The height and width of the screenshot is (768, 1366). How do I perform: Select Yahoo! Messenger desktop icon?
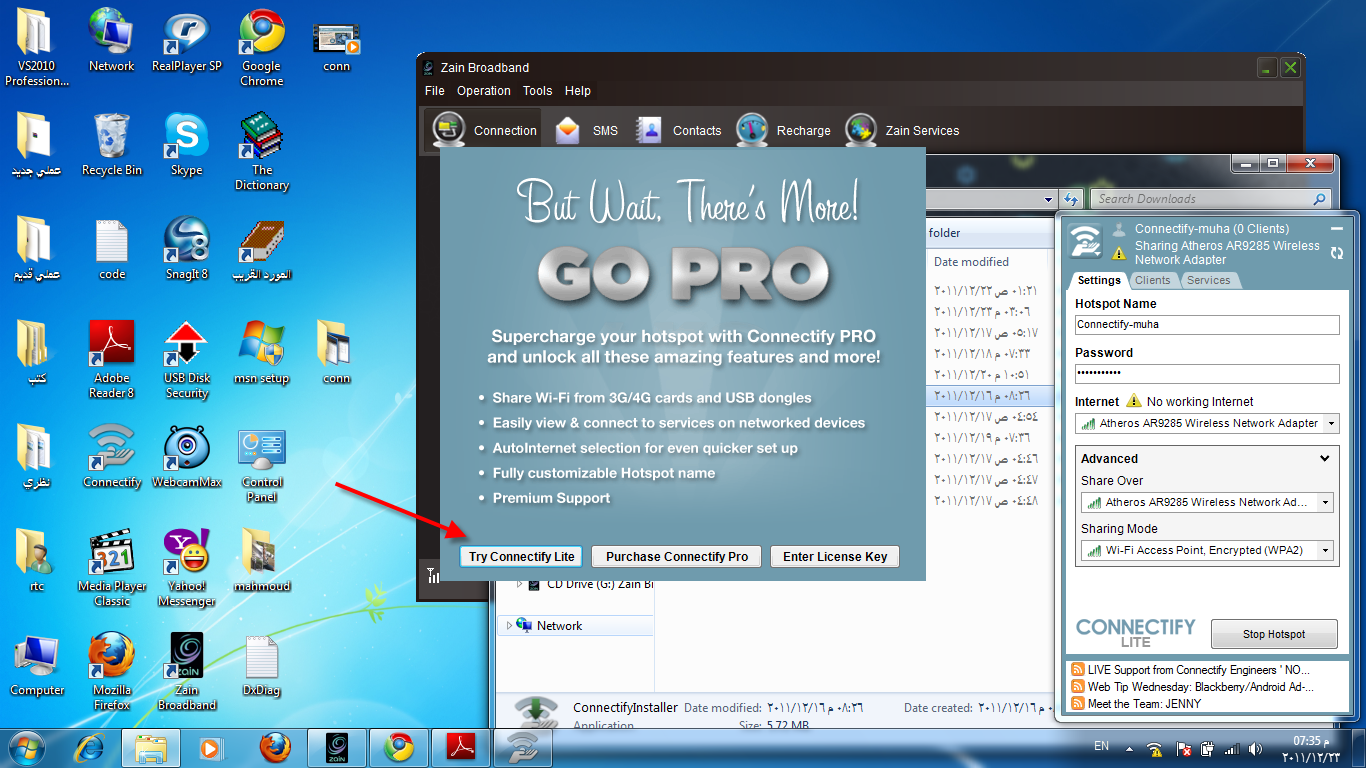point(187,567)
